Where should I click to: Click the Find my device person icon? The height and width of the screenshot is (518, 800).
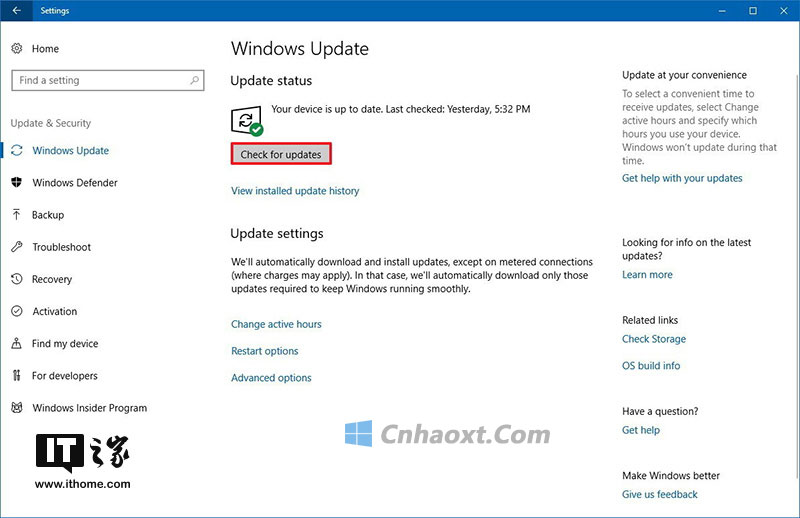click(x=17, y=343)
